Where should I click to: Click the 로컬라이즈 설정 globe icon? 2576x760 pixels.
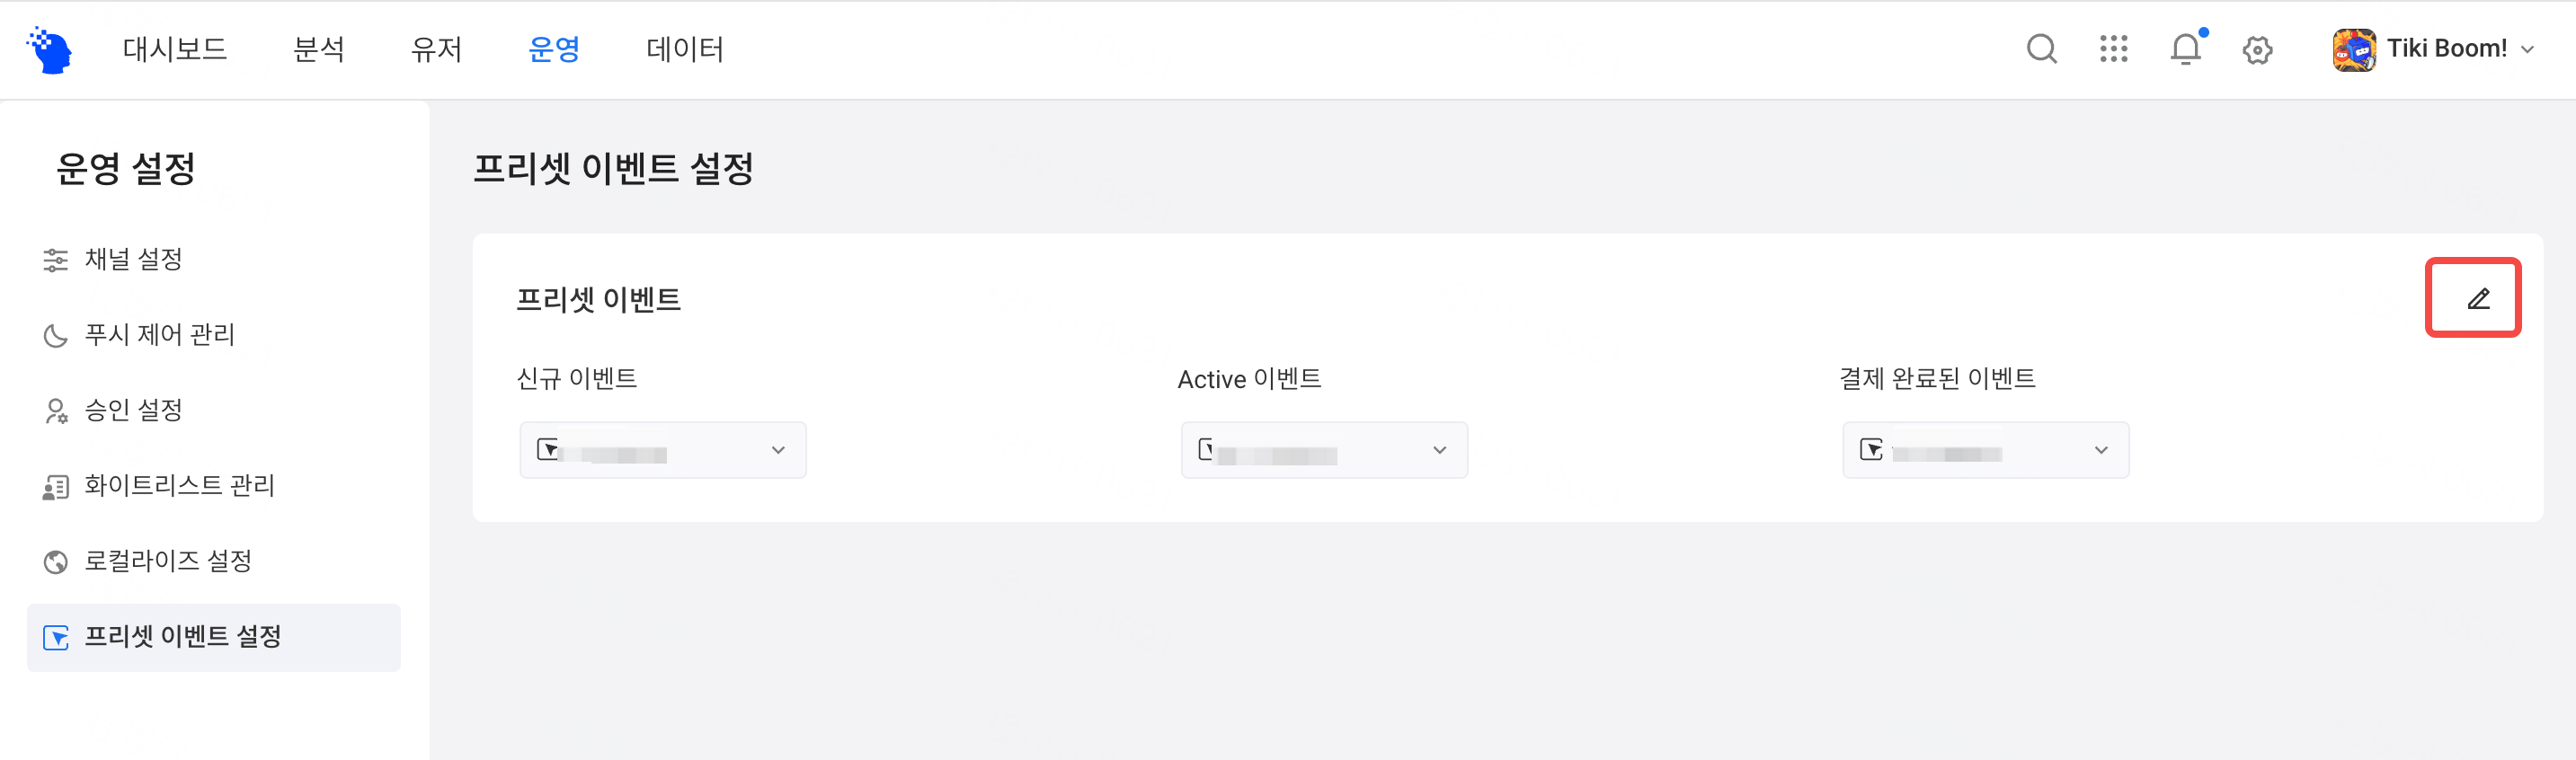[56, 562]
